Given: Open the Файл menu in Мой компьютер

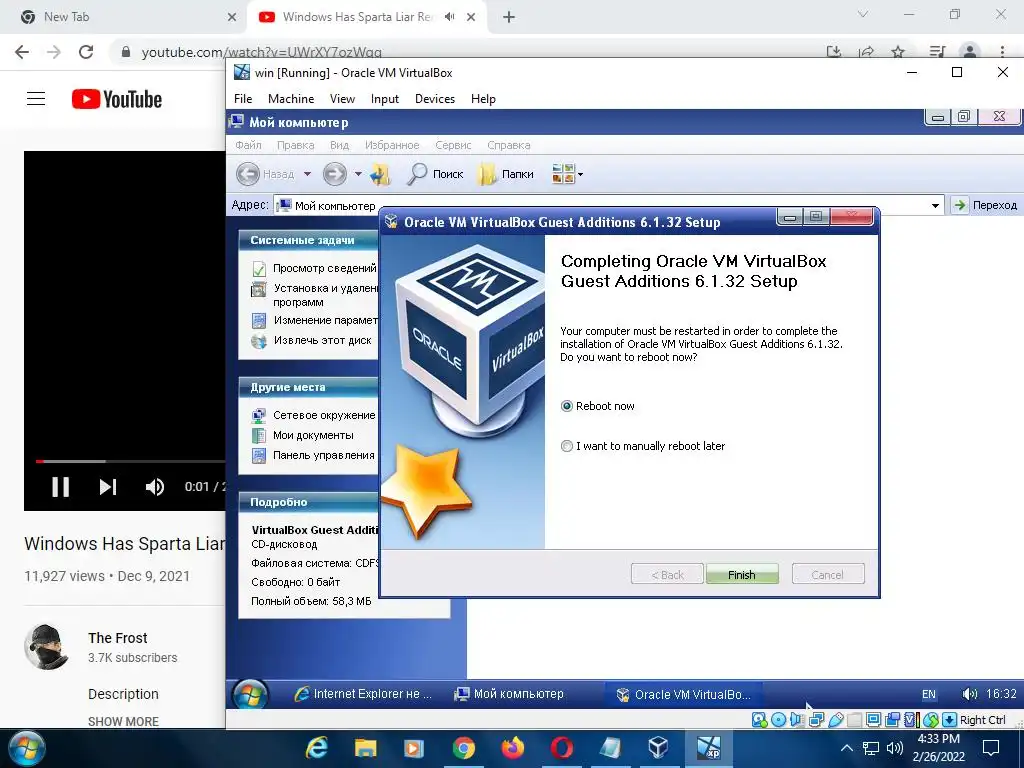Looking at the screenshot, I should [248, 145].
